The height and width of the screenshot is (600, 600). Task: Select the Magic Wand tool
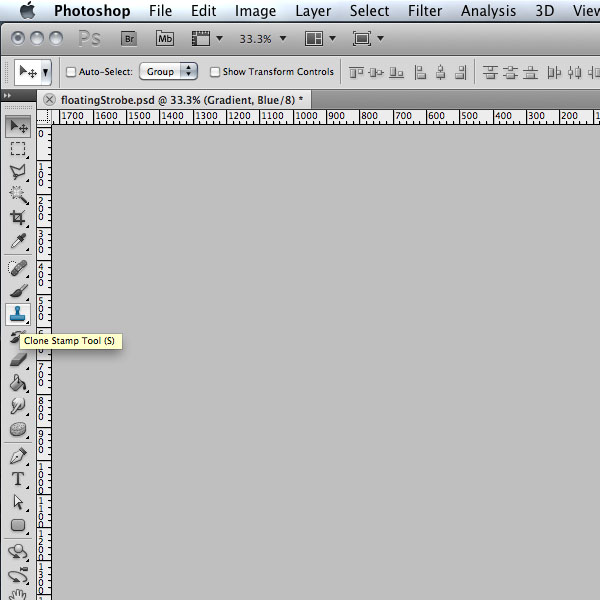[x=18, y=195]
